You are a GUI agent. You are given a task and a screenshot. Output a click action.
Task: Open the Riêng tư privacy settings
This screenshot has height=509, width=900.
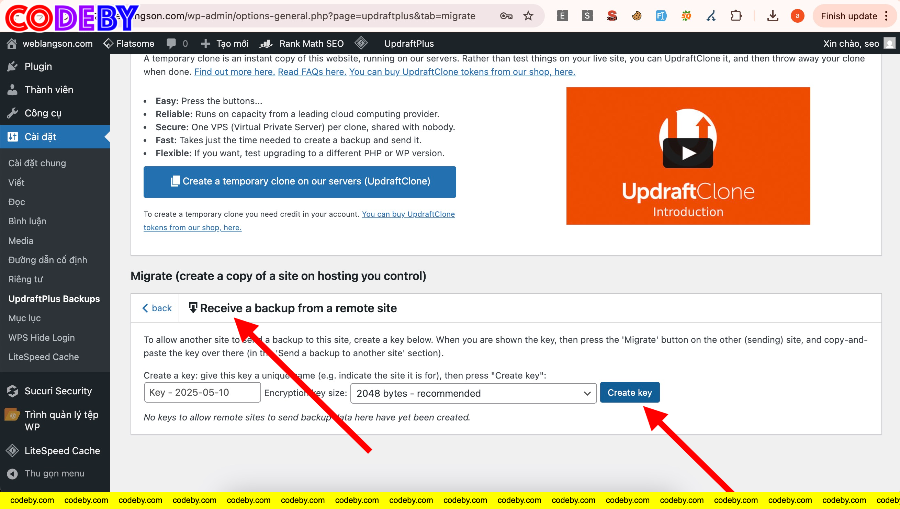pyautogui.click(x=25, y=279)
